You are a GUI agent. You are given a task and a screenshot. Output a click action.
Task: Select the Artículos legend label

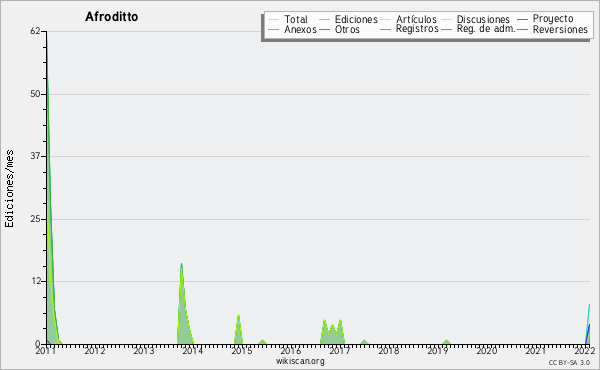tap(416, 20)
